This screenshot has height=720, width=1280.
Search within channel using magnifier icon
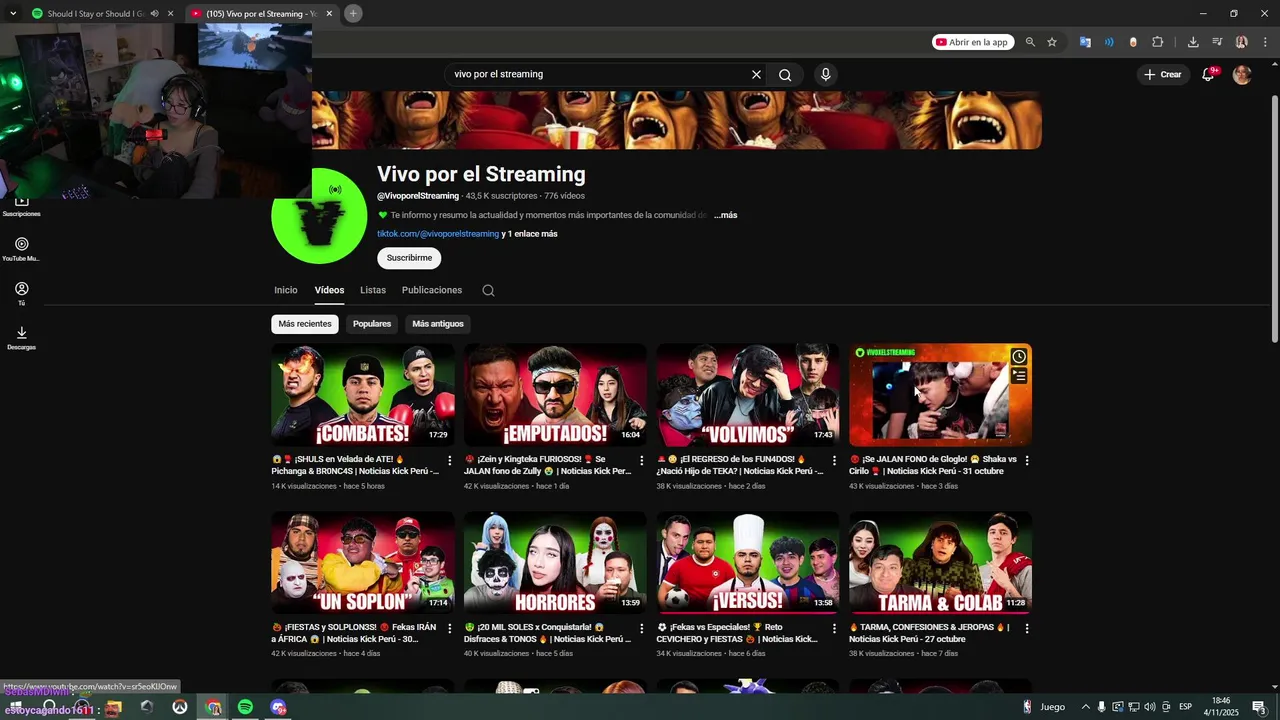click(488, 291)
